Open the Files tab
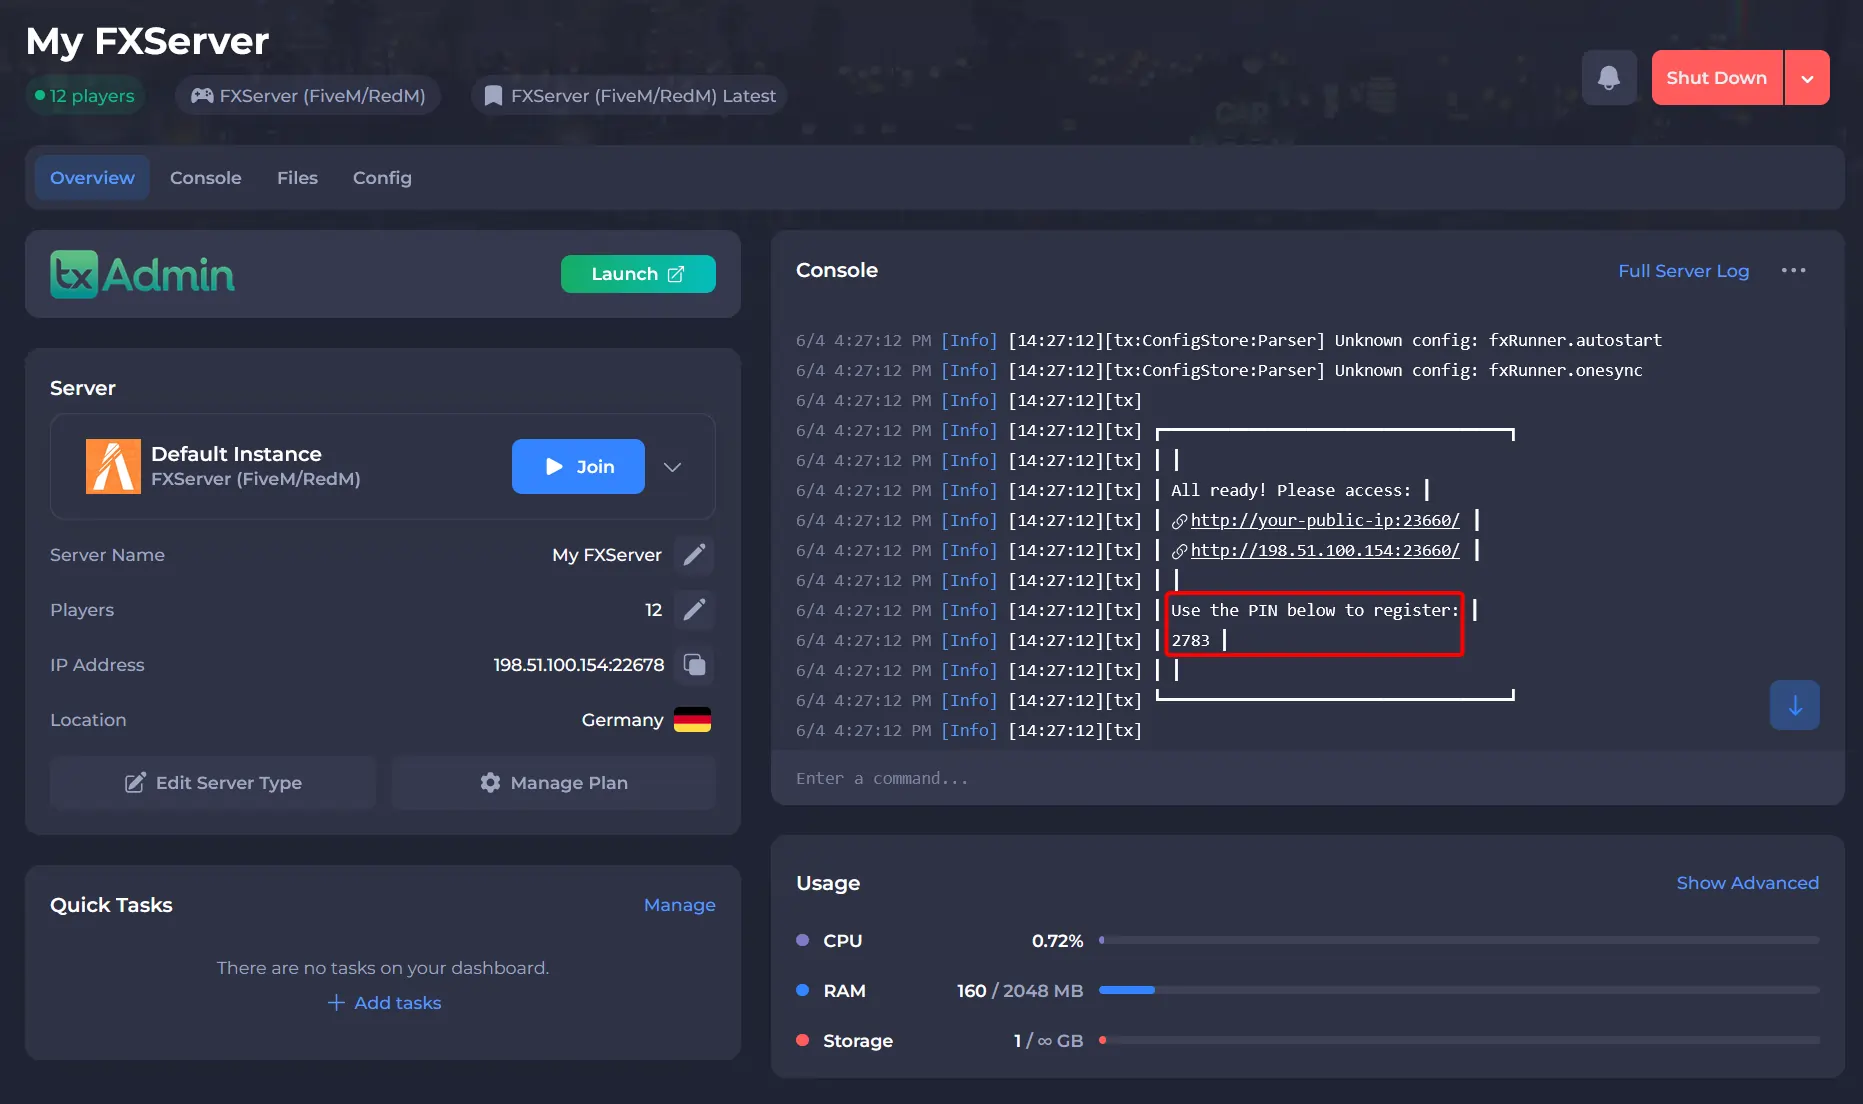The height and width of the screenshot is (1104, 1863). click(297, 177)
